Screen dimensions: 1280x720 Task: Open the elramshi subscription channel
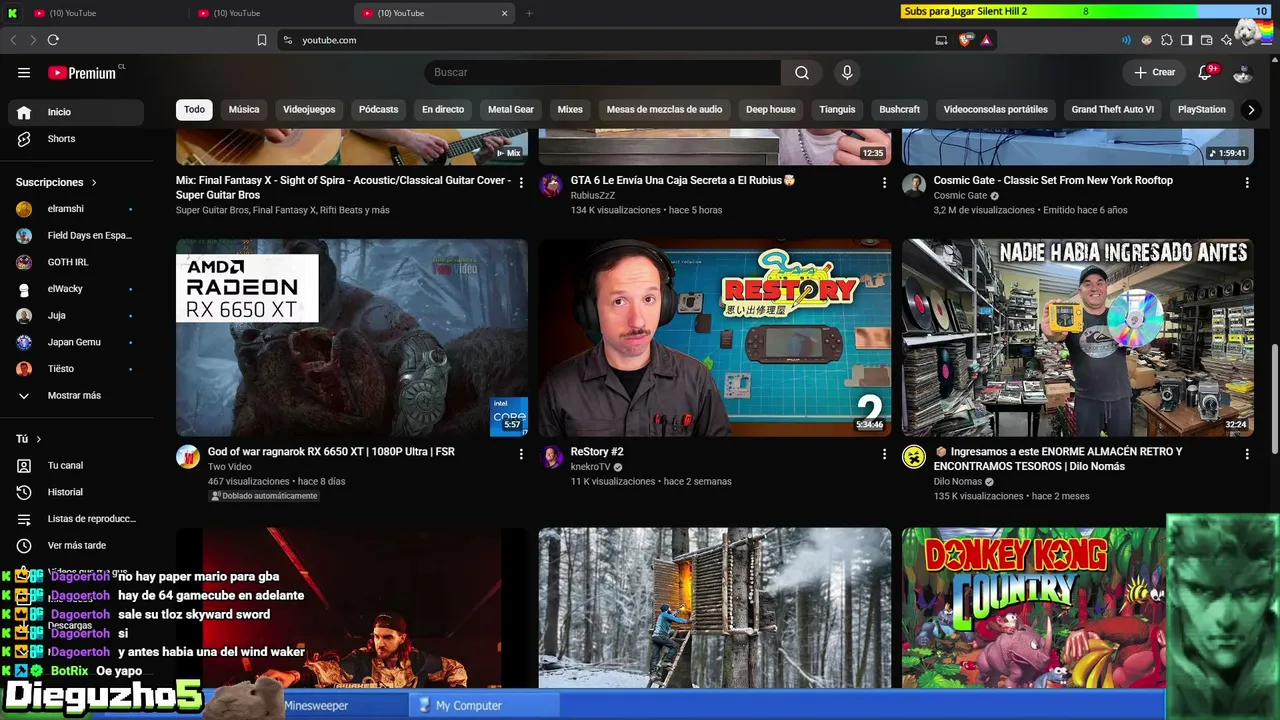point(76,209)
